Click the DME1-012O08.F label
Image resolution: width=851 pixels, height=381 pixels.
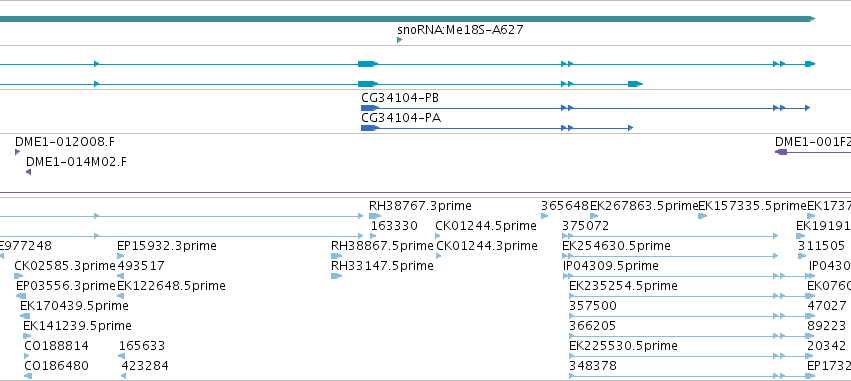65,142
